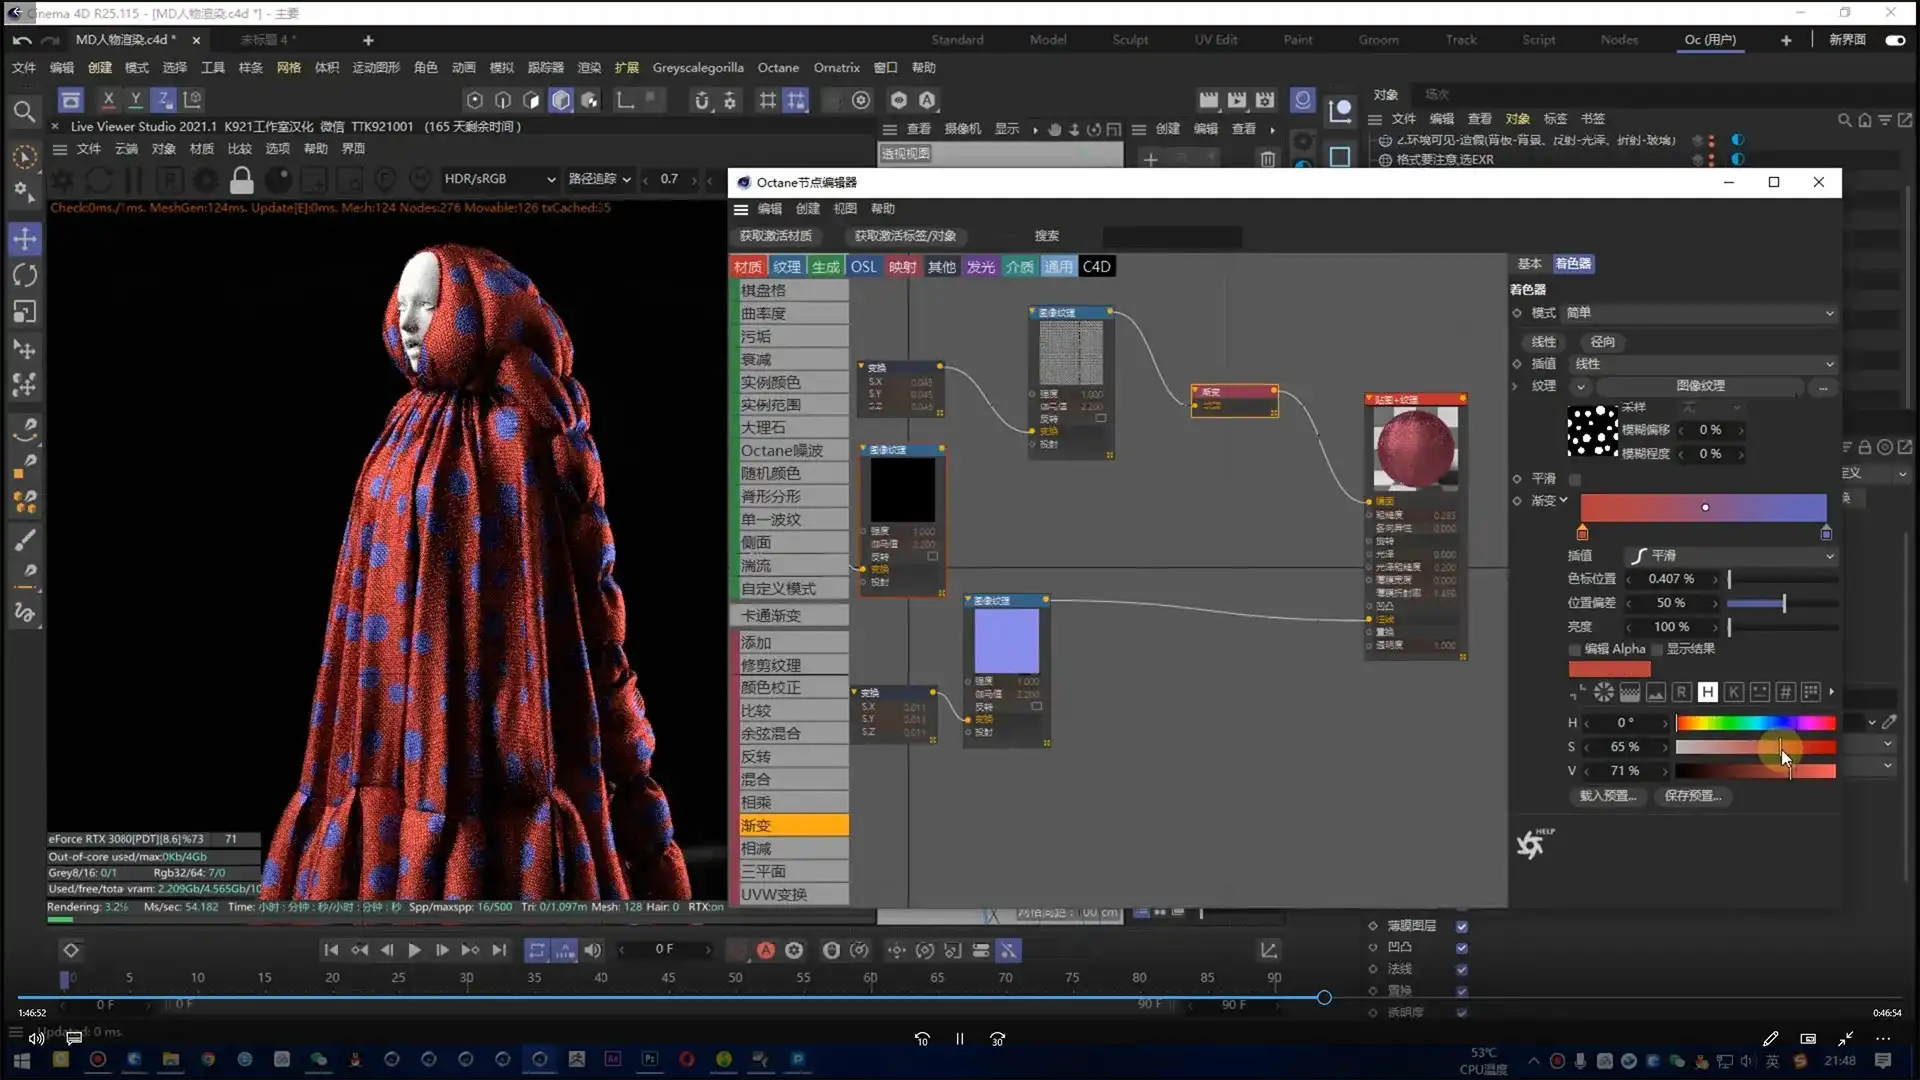The height and width of the screenshot is (1080, 1920).
Task: Select the Rotate tool in left toolbar
Action: point(25,275)
